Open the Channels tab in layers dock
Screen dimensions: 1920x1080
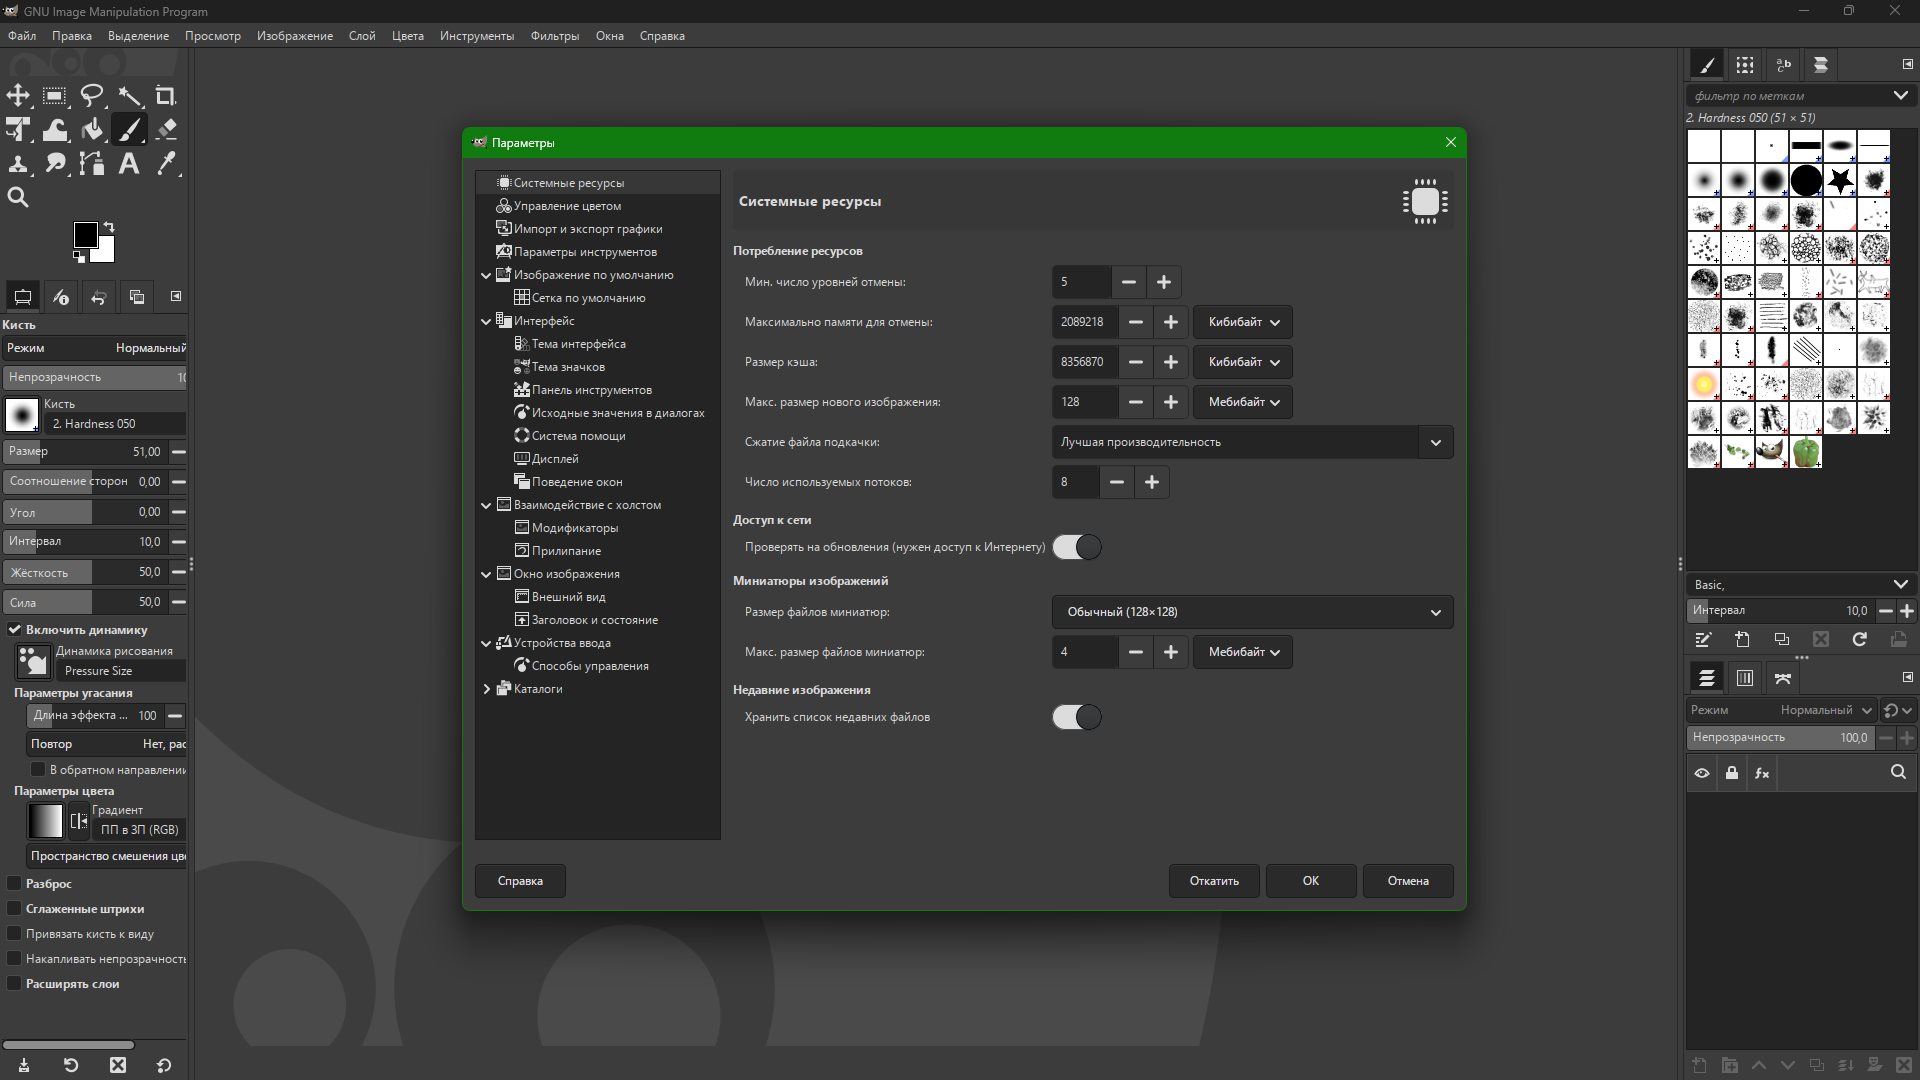(x=1745, y=678)
